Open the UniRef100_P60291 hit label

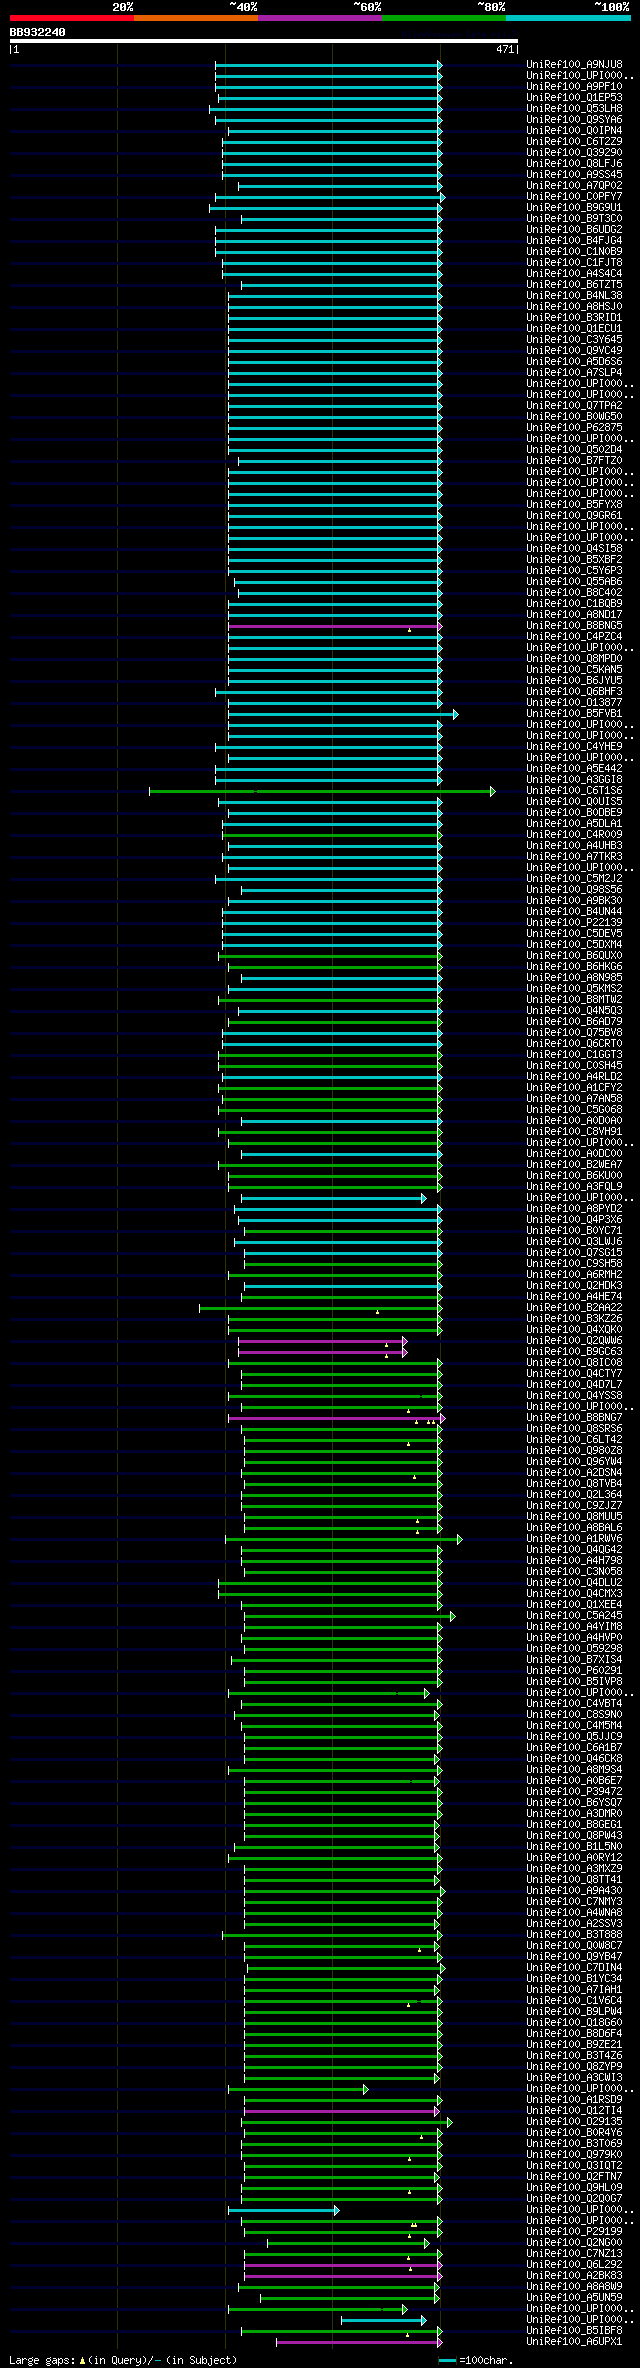574,1671
